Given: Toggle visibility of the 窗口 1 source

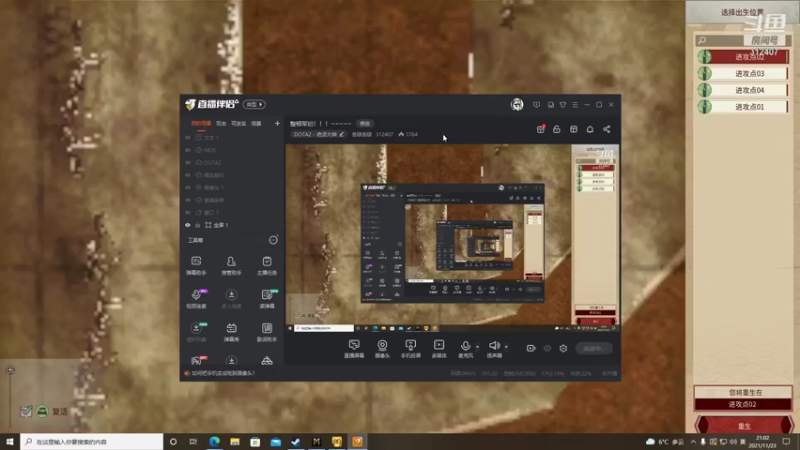Looking at the screenshot, I should click(188, 213).
